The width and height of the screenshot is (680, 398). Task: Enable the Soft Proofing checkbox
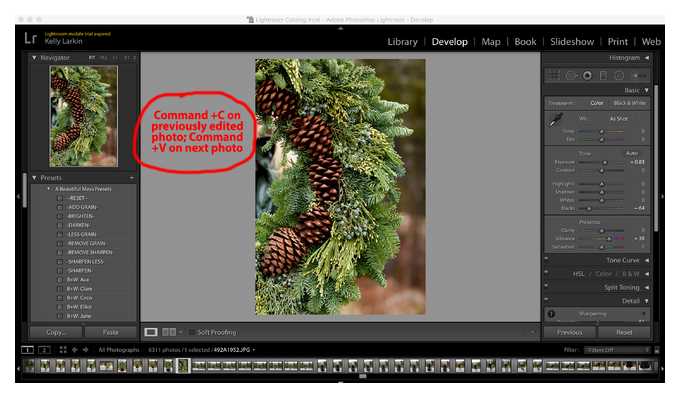coord(192,332)
